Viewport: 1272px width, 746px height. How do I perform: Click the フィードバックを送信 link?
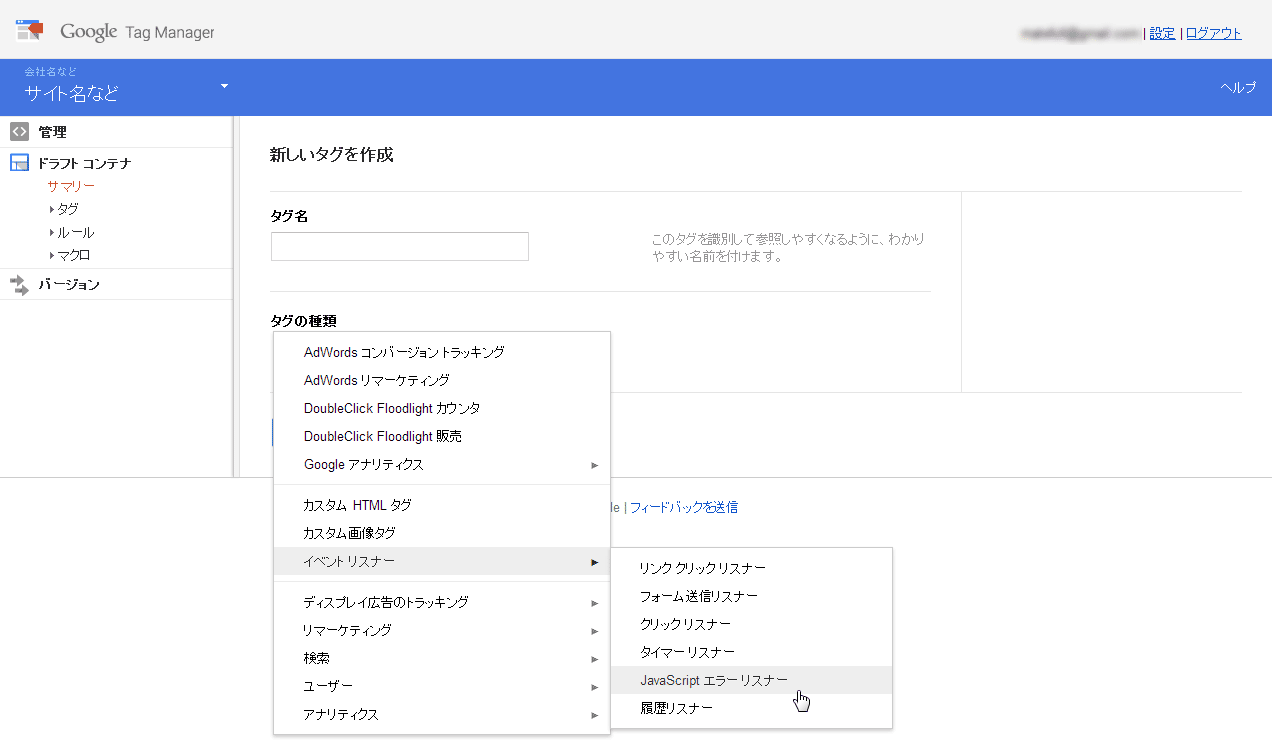684,507
